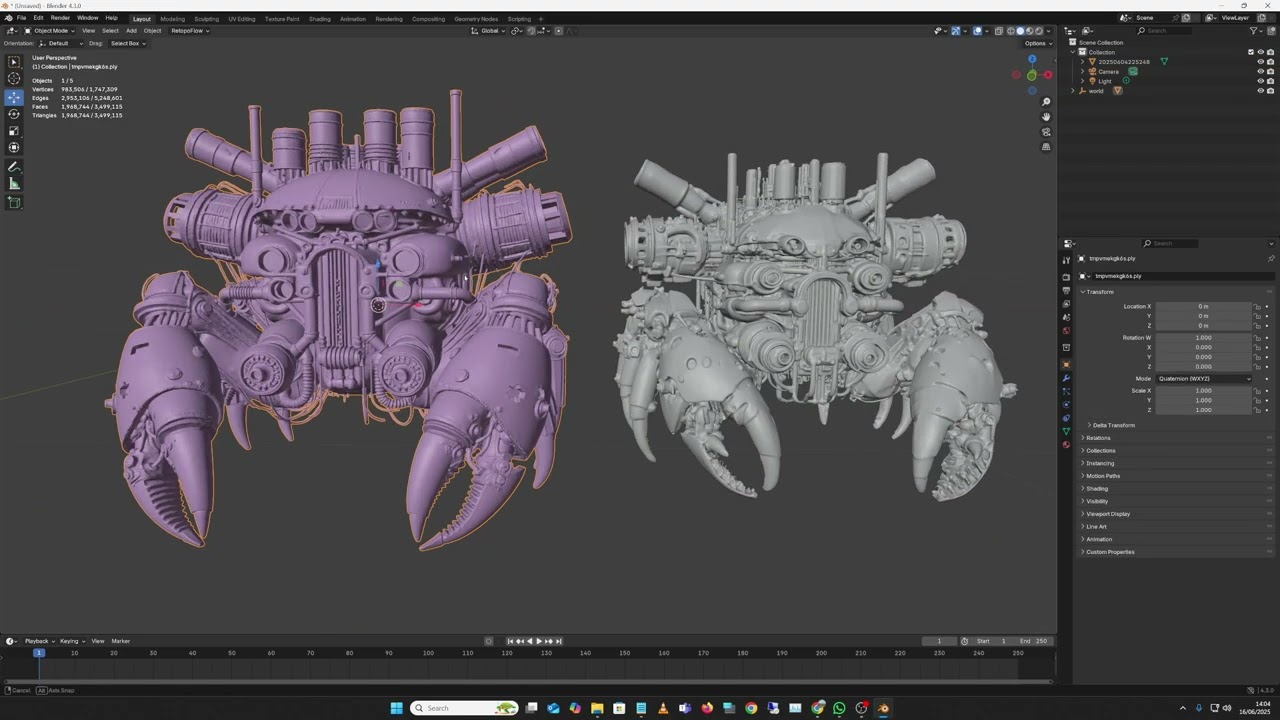
Task: Click the Windows Start button
Action: [x=397, y=708]
